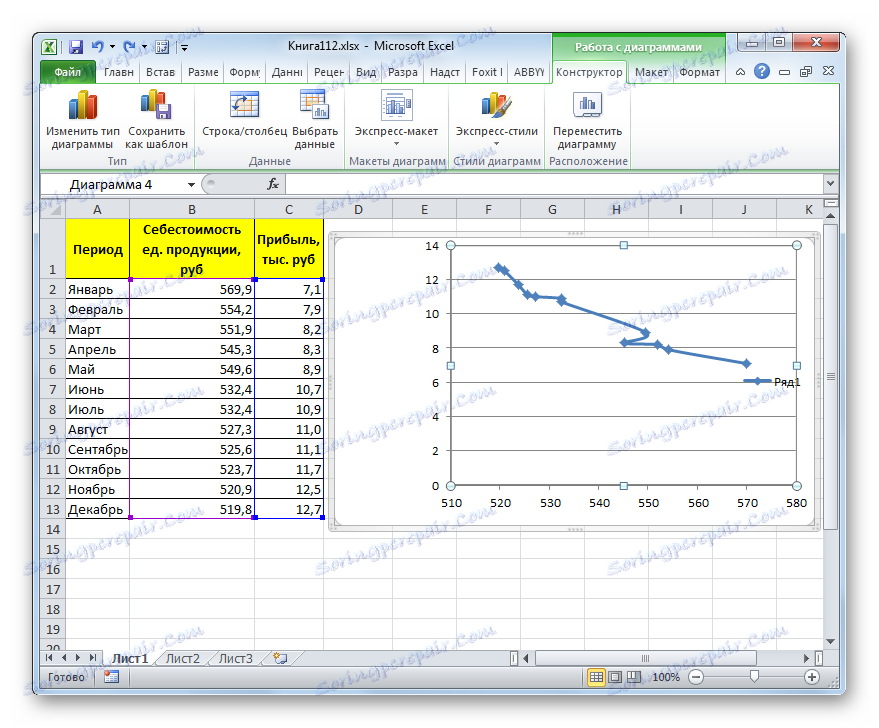Screen dimensions: 879x728
Task: Click cell containing Август
Action: click(98, 429)
